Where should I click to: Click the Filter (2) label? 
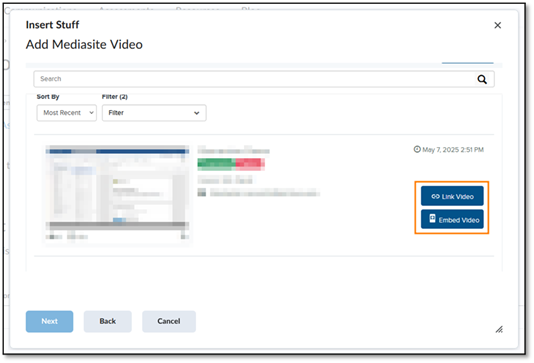point(115,97)
